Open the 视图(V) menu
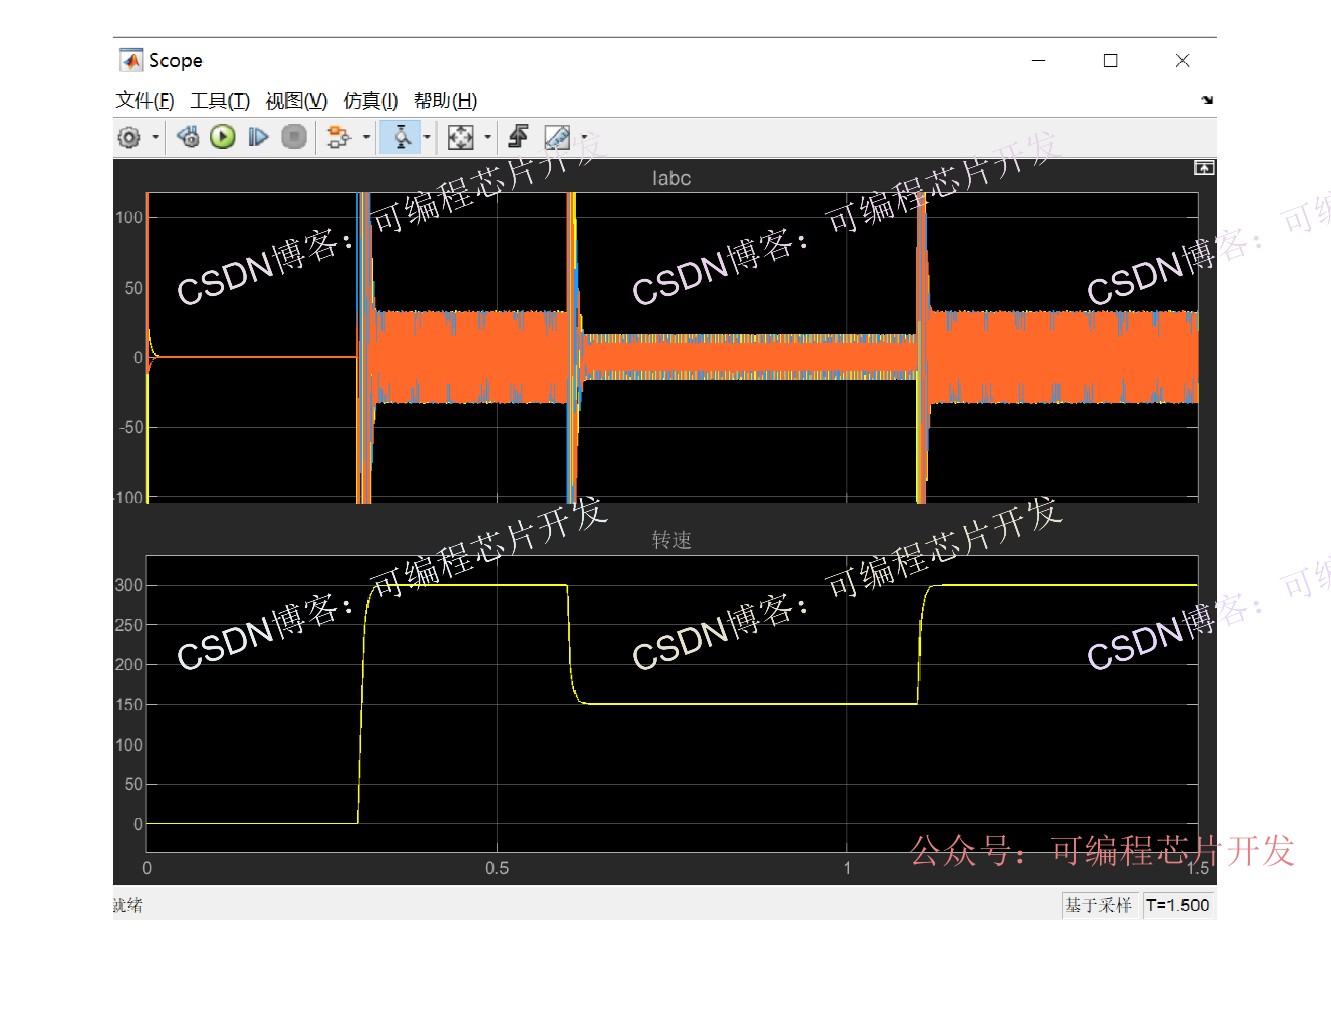This screenshot has width=1331, height=1022. pos(296,101)
